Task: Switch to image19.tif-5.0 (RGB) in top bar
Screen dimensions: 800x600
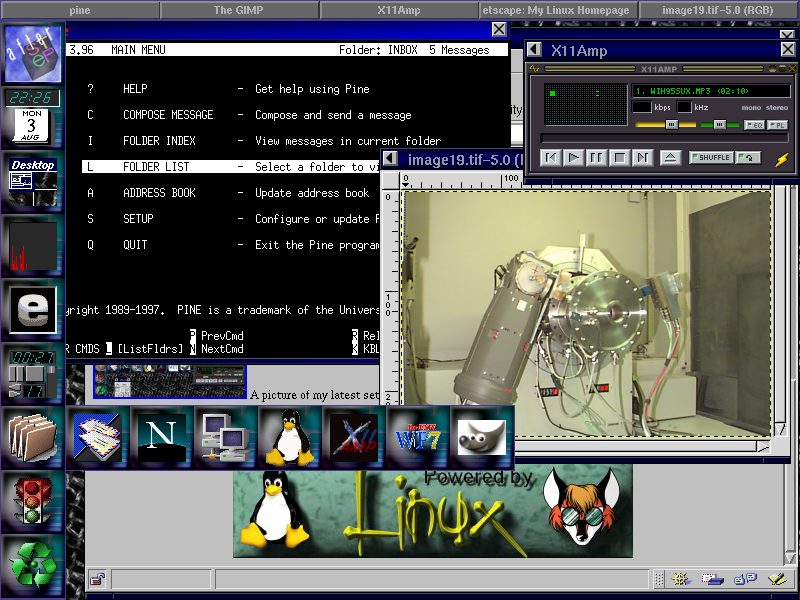Action: (718, 10)
